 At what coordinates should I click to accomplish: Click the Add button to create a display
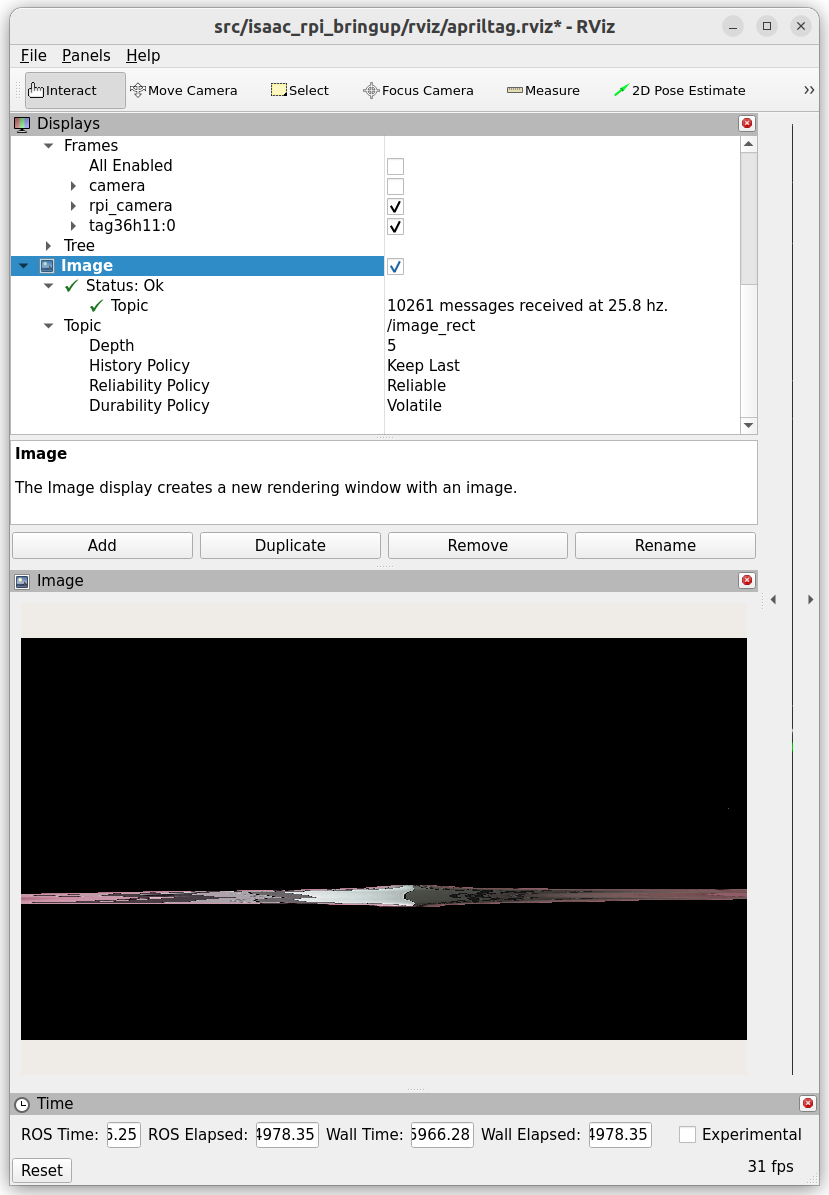[x=101, y=545]
